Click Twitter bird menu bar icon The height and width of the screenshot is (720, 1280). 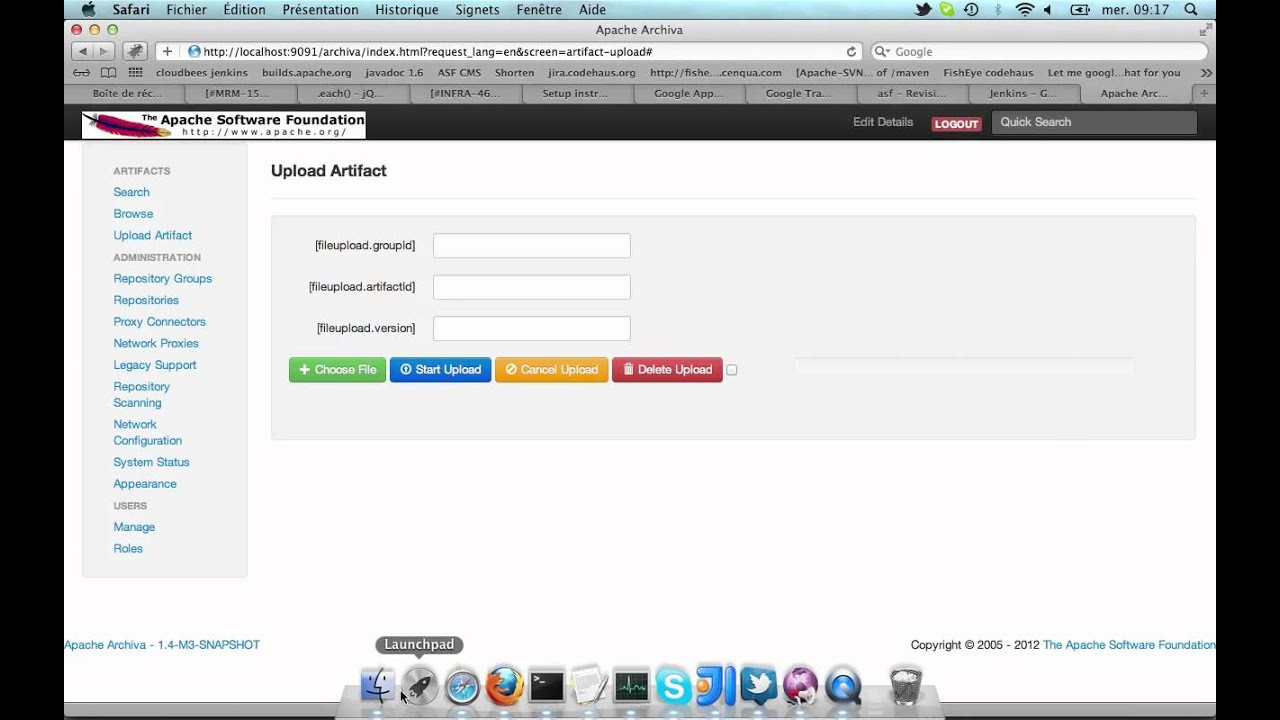[923, 9]
